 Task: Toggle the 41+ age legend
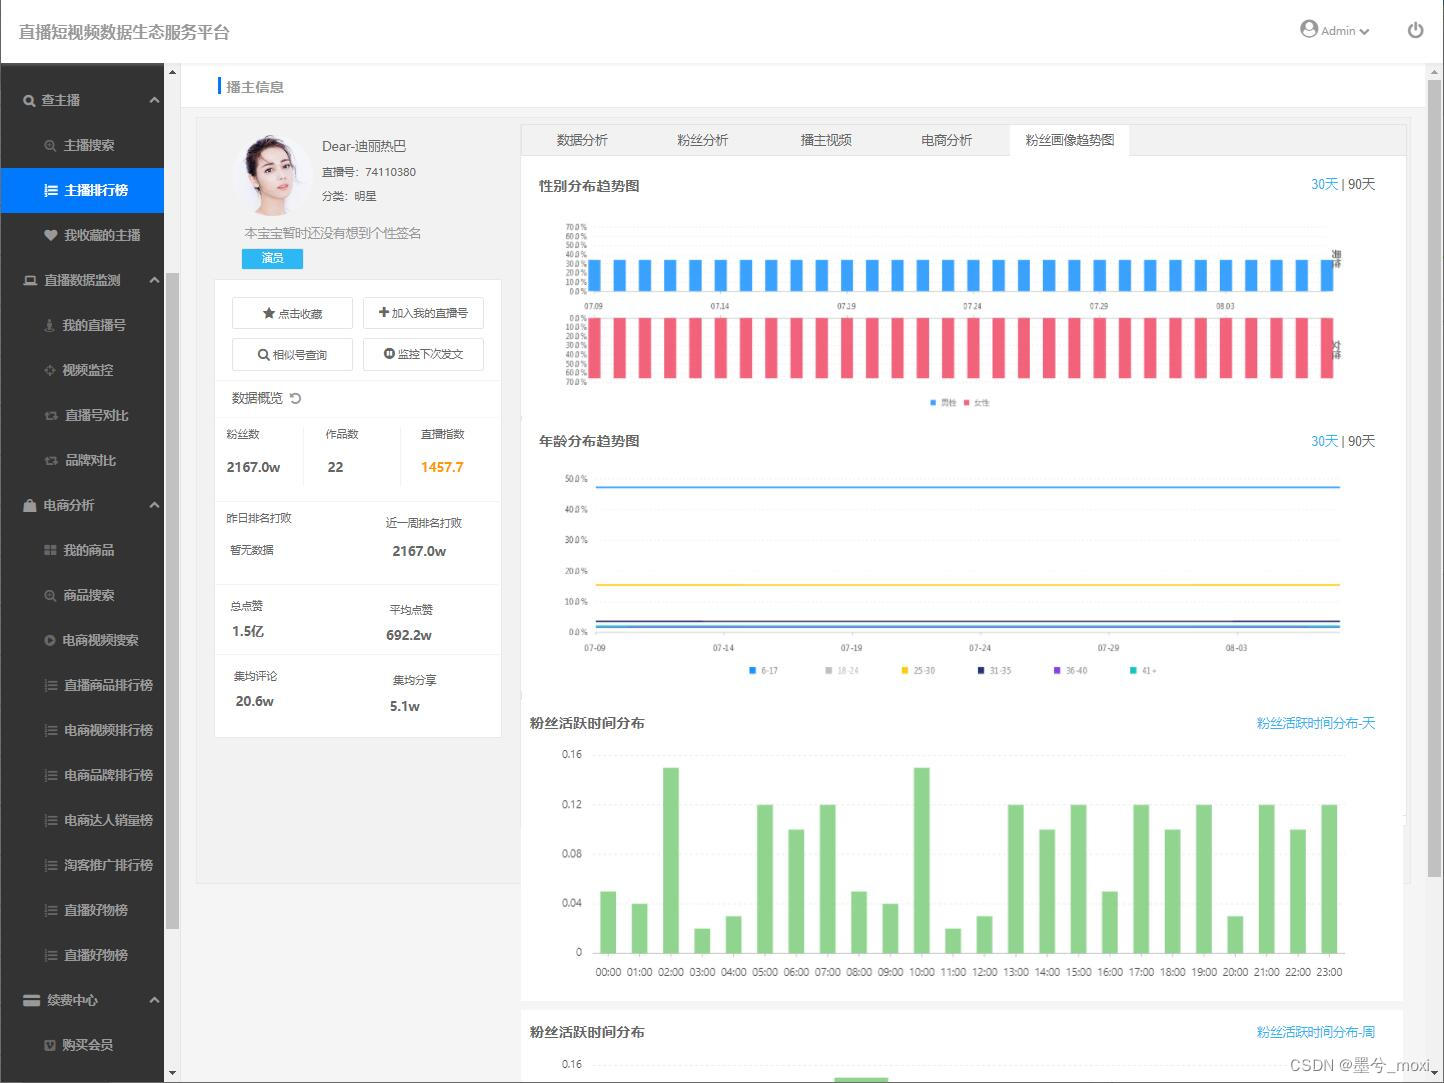[1143, 670]
